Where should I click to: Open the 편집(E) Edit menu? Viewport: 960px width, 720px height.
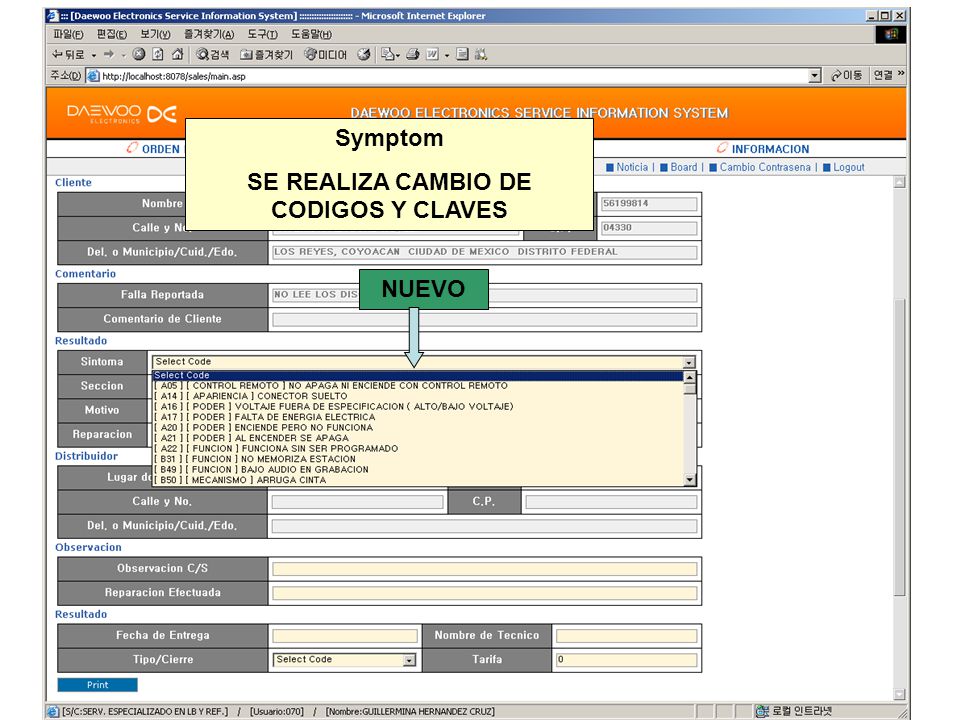pyautogui.click(x=111, y=34)
